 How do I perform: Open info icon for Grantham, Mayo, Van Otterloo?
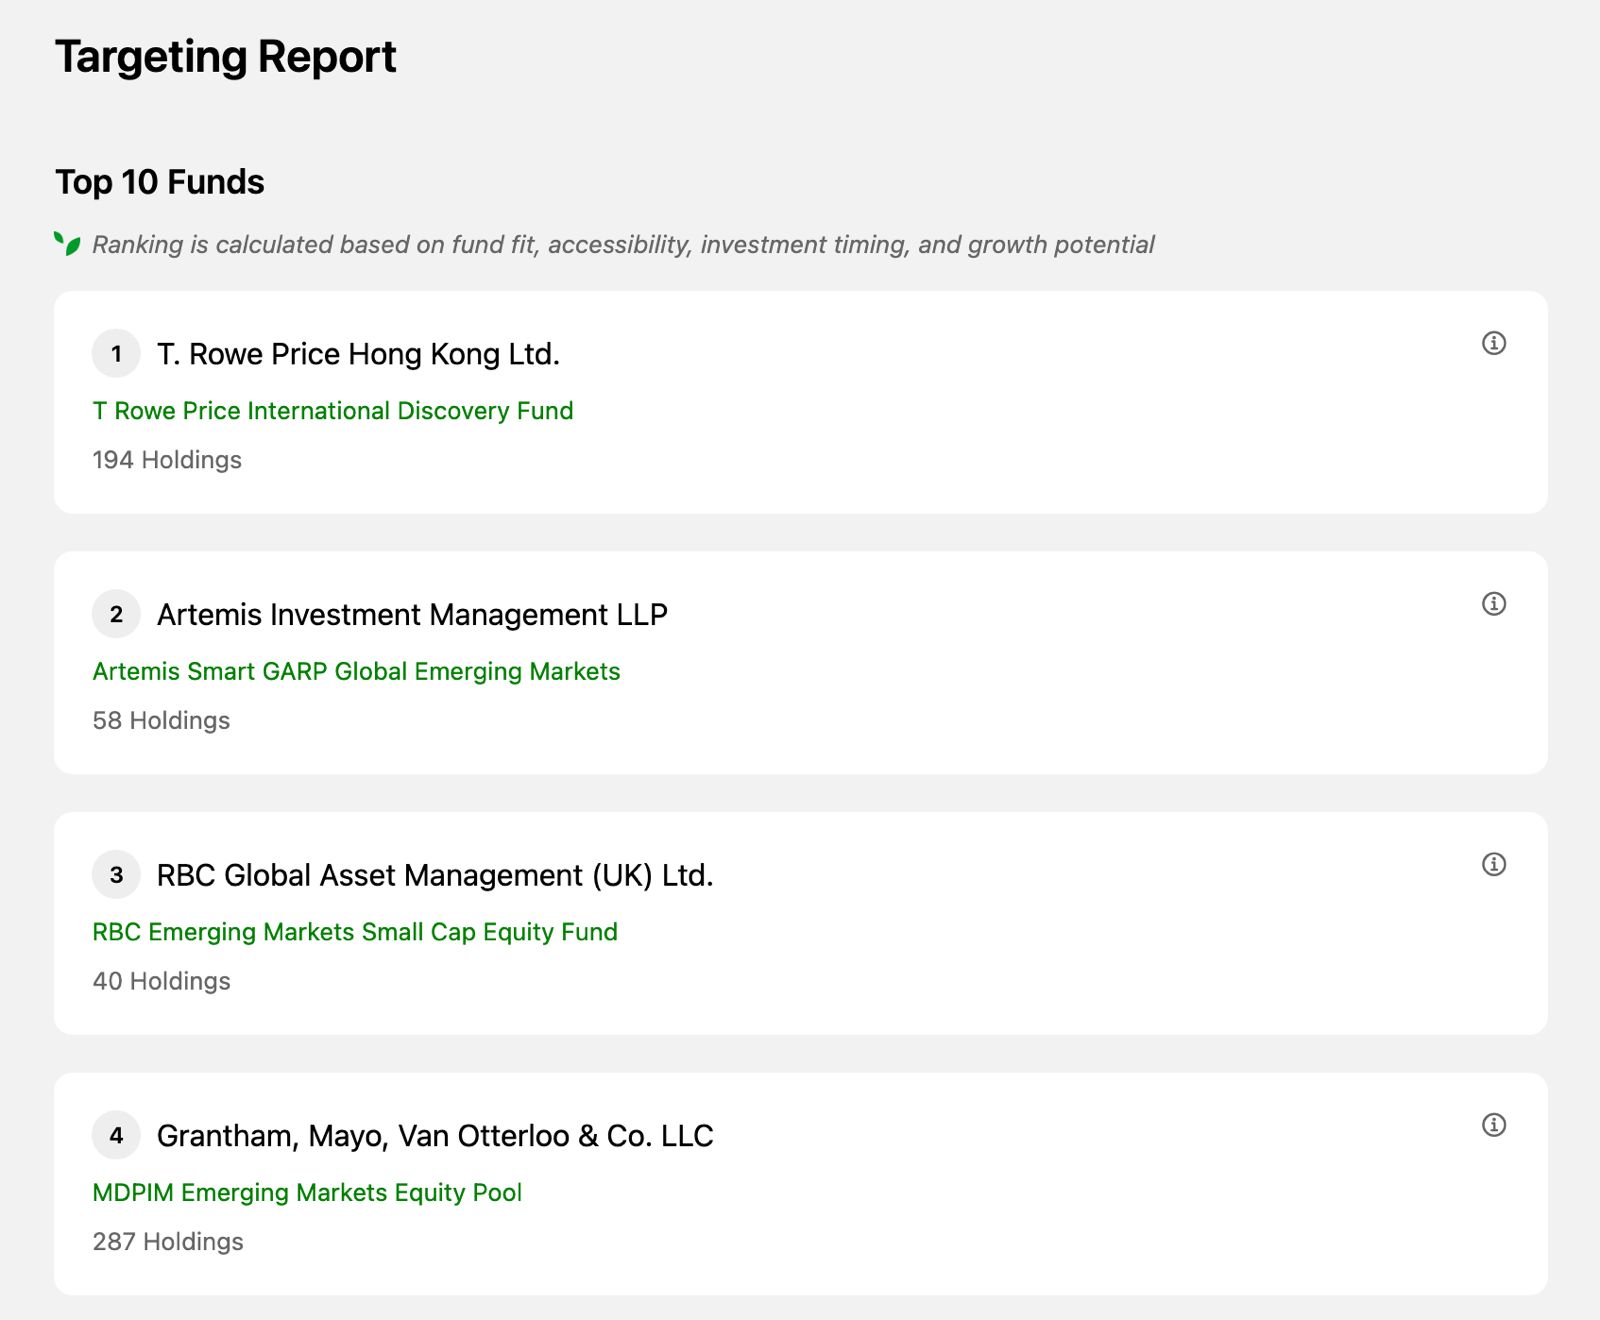[x=1494, y=1125]
